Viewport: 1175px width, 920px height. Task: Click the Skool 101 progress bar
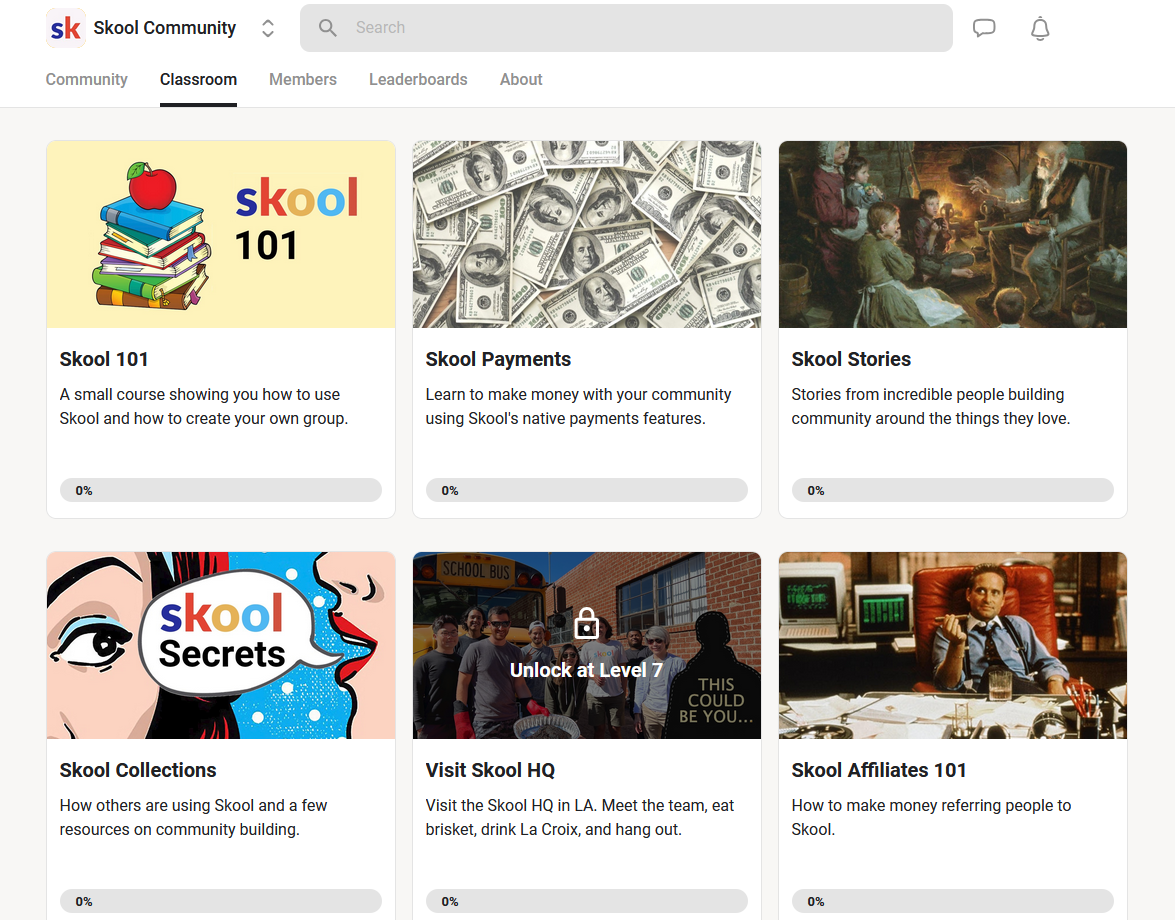(221, 490)
